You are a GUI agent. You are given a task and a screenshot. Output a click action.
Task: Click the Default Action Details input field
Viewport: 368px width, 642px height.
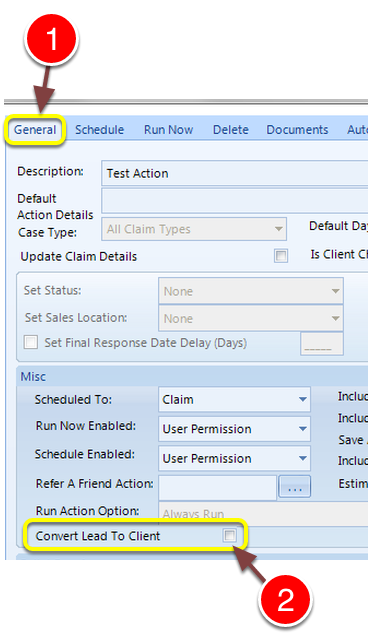pos(235,201)
